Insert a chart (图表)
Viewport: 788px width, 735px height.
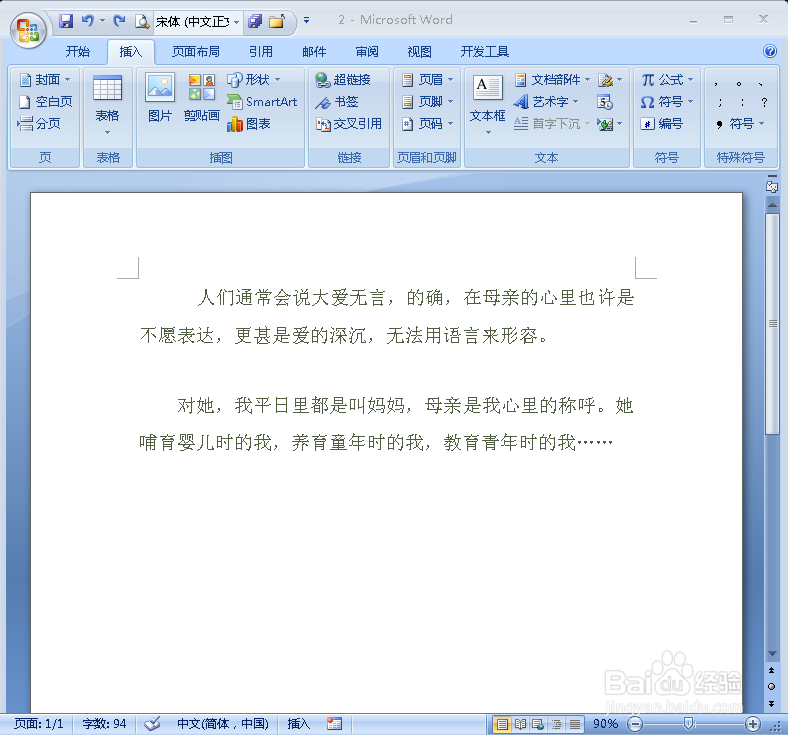pos(249,124)
